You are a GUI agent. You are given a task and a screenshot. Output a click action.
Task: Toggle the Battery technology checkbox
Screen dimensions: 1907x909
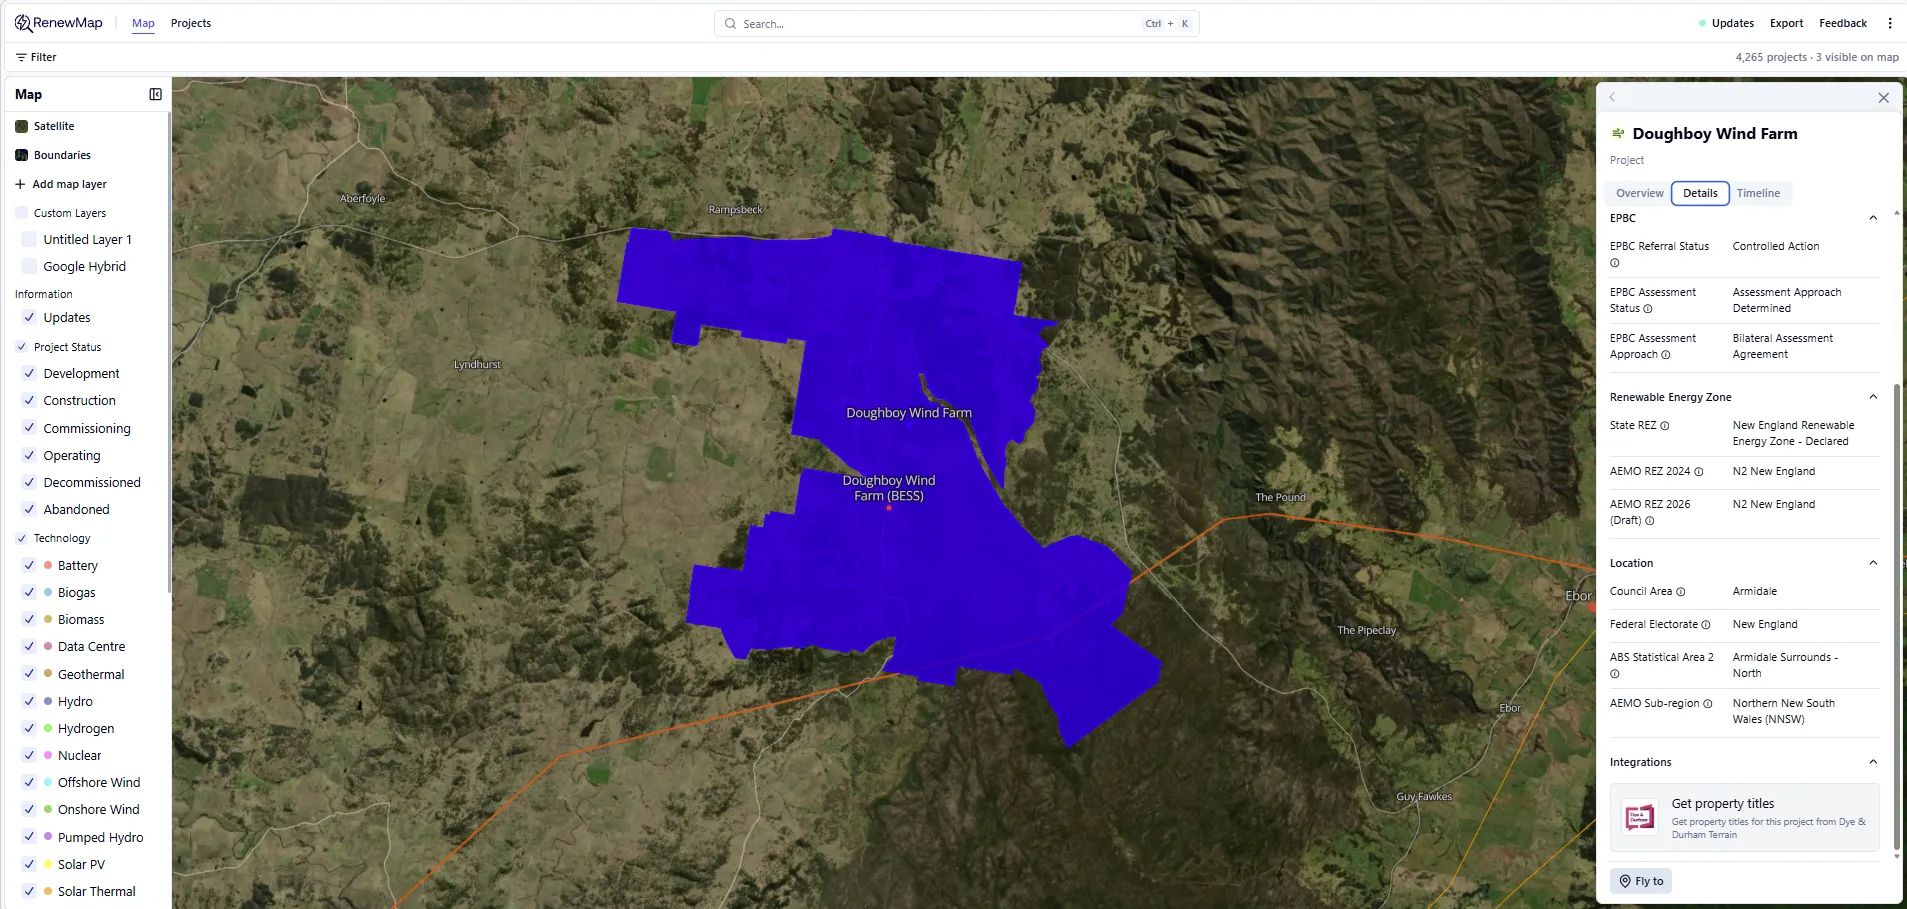tap(29, 565)
